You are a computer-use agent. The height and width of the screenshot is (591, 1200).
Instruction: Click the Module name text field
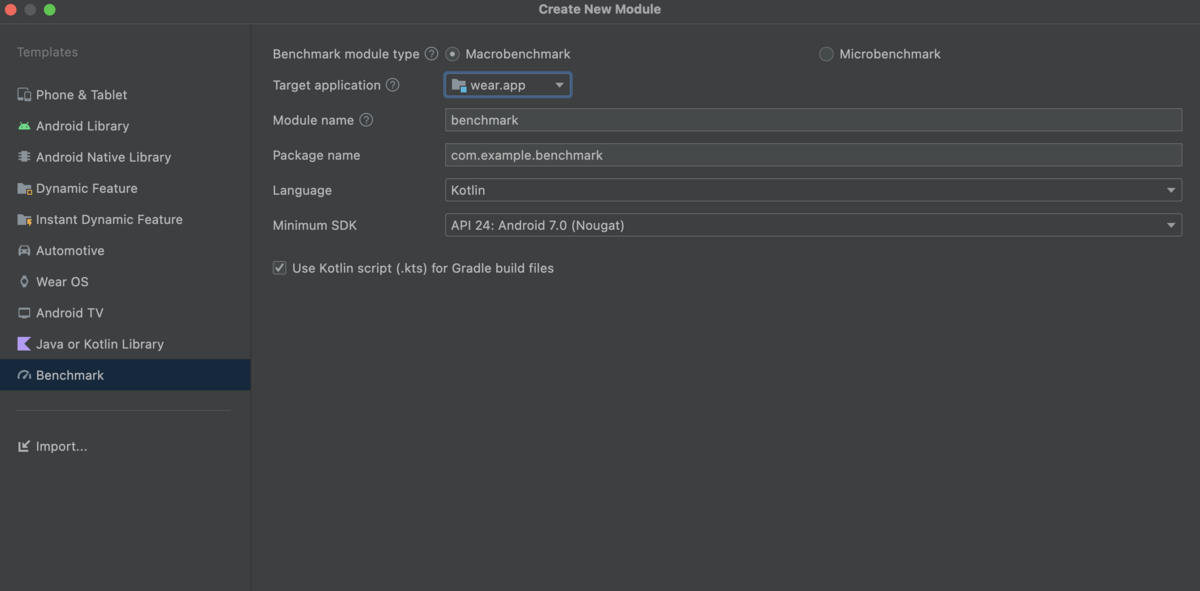(x=813, y=120)
